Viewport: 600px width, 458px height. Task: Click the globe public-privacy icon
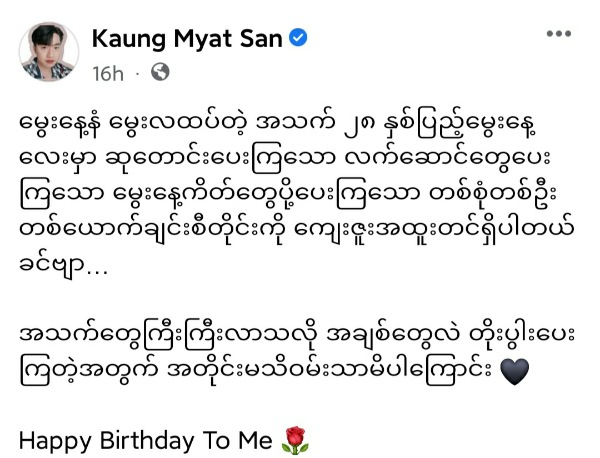[160, 72]
